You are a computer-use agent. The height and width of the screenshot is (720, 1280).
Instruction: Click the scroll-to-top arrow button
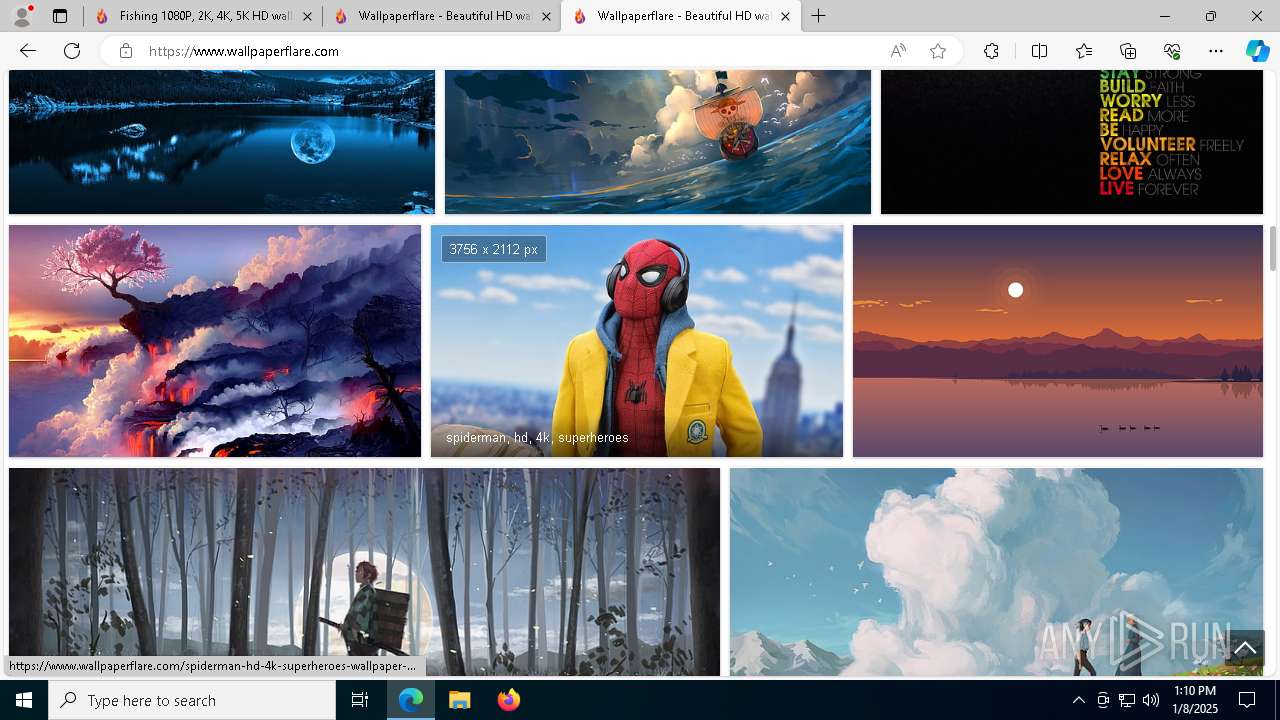pyautogui.click(x=1245, y=649)
